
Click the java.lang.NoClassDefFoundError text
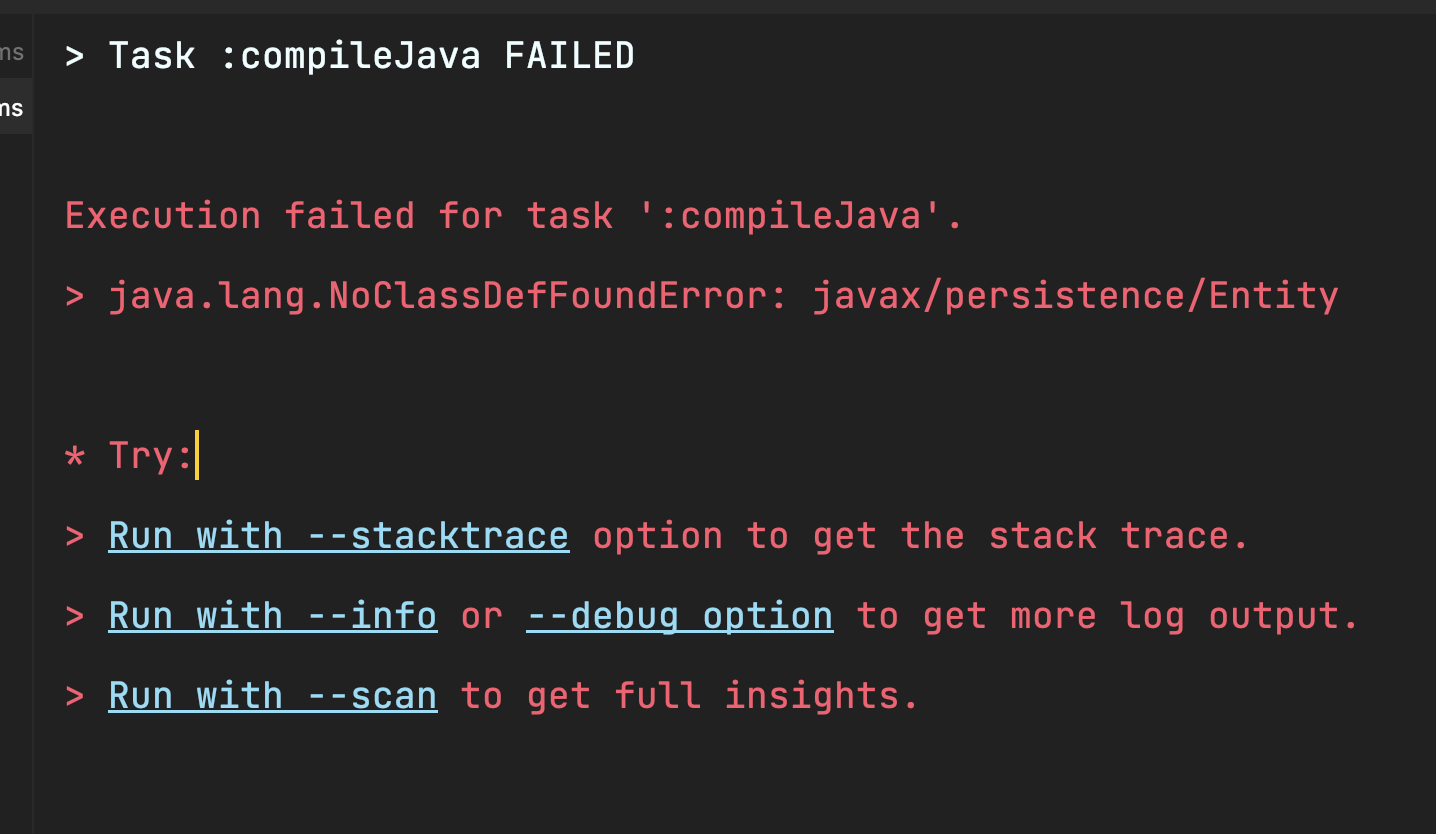pos(448,296)
